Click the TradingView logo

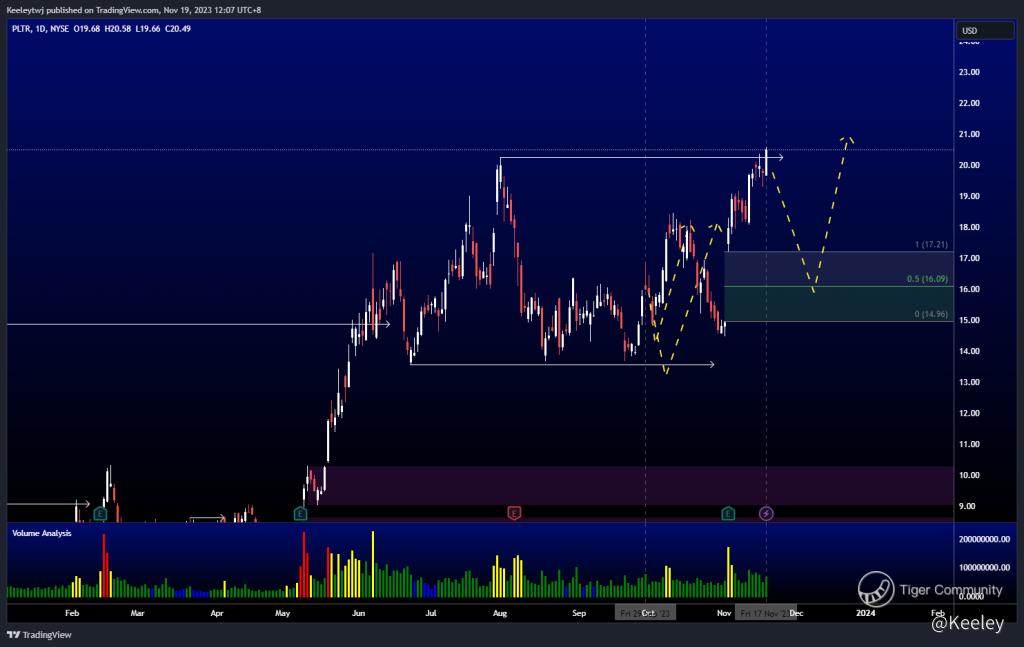click(x=39, y=635)
